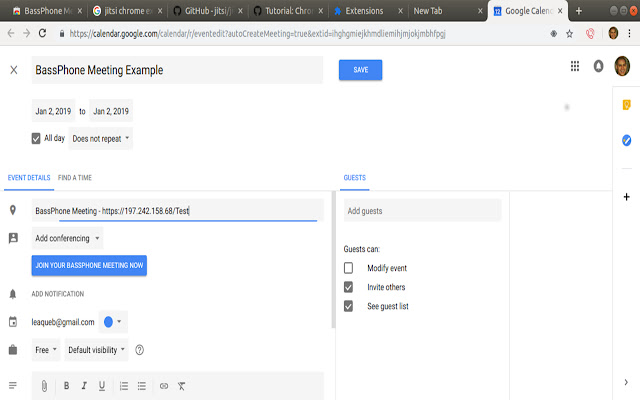Open the notifications bell in the header
The width and height of the screenshot is (640, 400).
[x=598, y=66]
